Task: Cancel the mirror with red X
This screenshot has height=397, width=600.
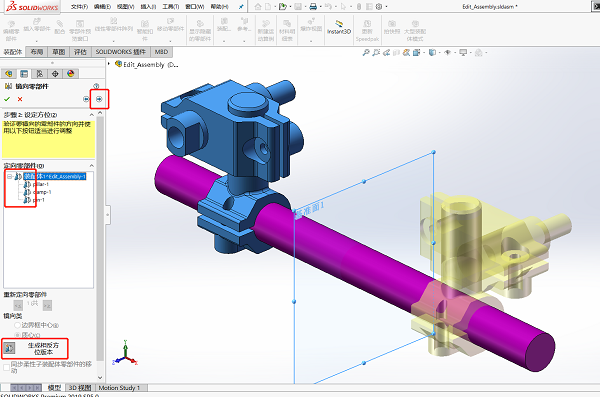Action: (x=20, y=99)
